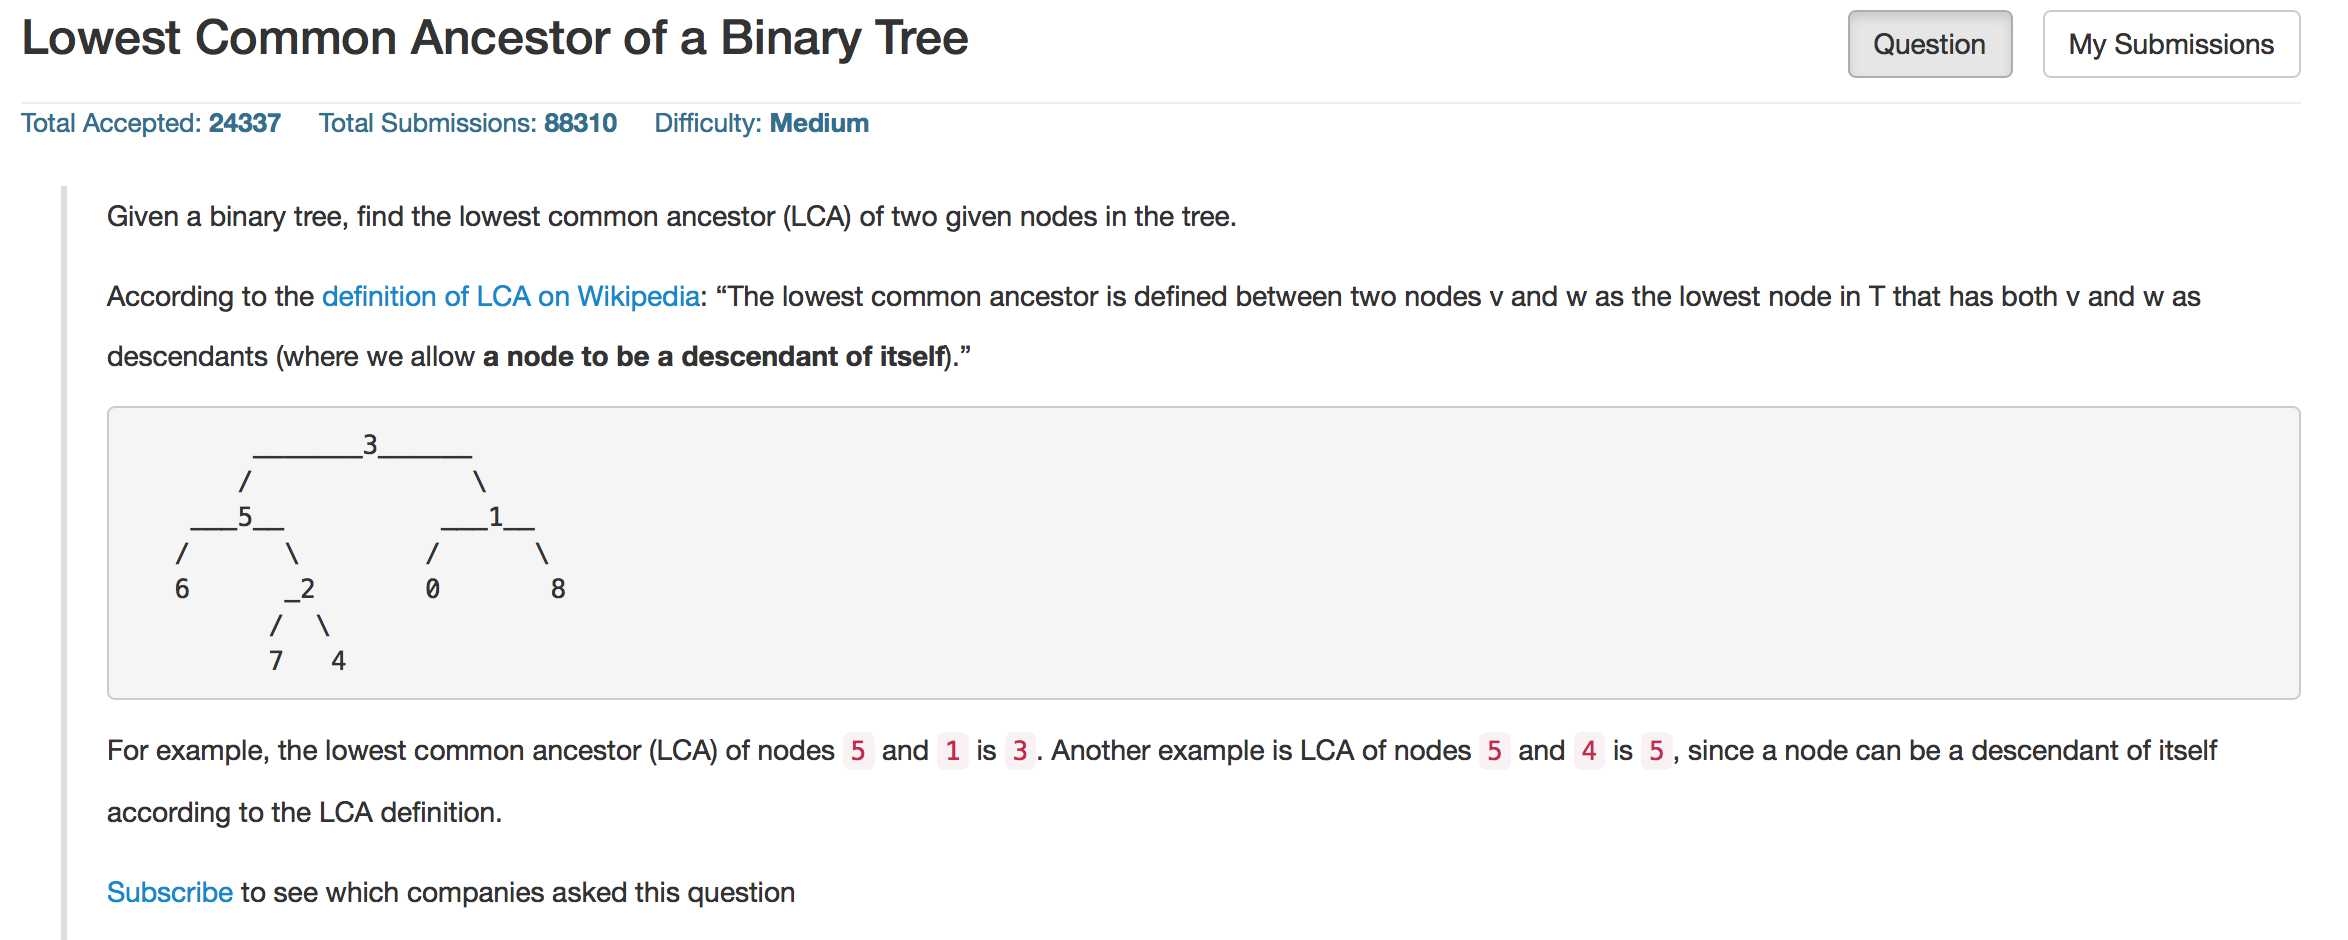
Task: Click node 1 in the tree diagram
Action: (x=495, y=517)
